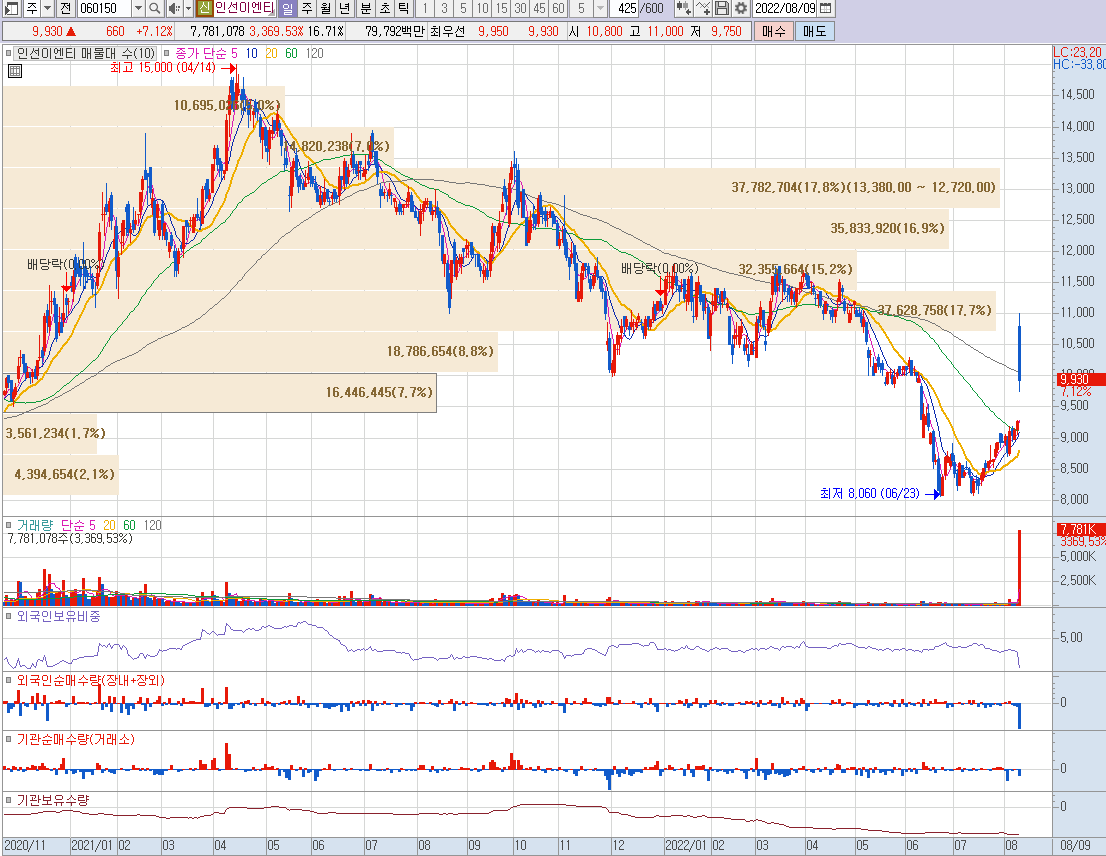
Task: Choose interval 60 button
Action: (x=558, y=8)
